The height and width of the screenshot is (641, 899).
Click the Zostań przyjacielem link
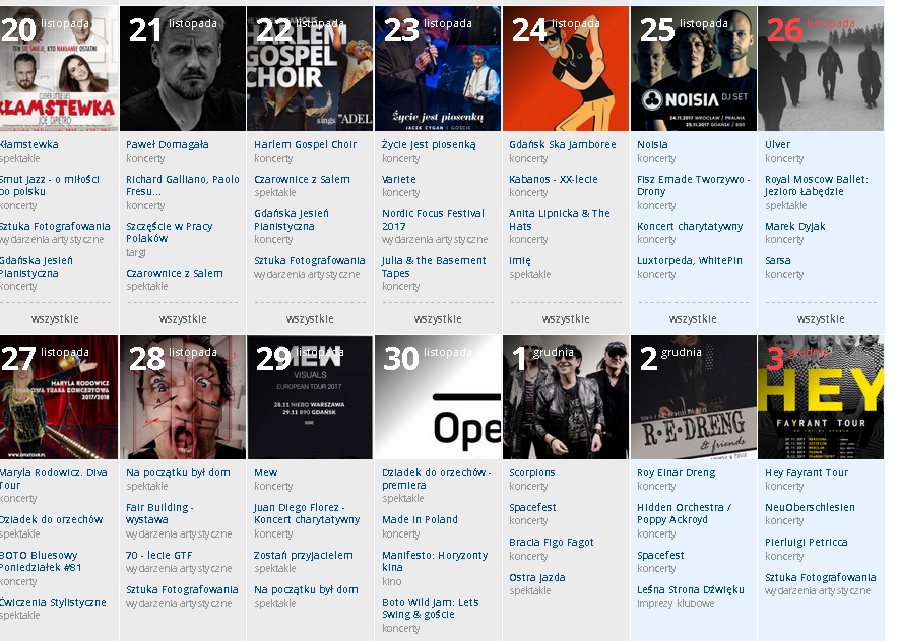[303, 556]
